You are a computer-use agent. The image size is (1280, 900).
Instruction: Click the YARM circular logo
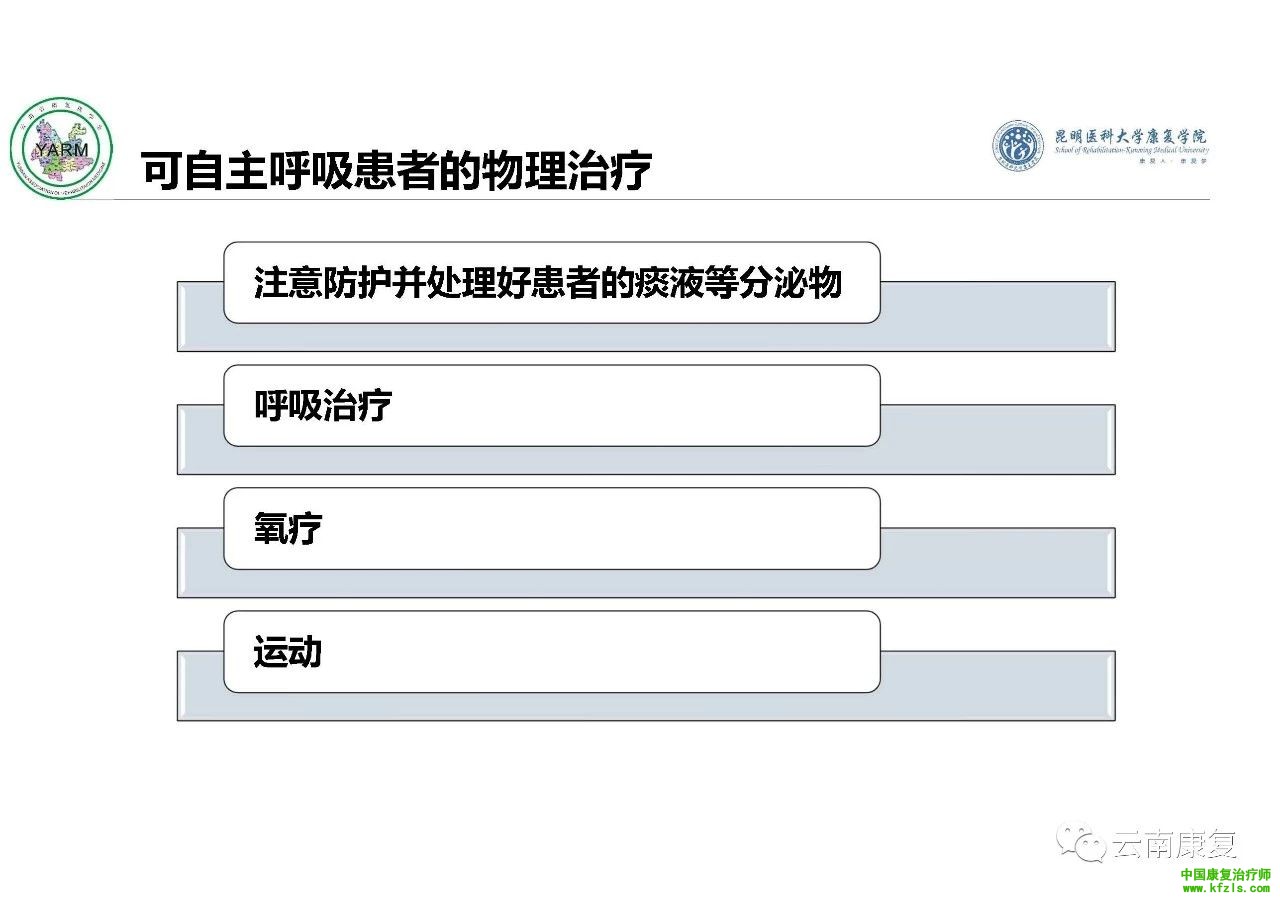tap(61, 148)
